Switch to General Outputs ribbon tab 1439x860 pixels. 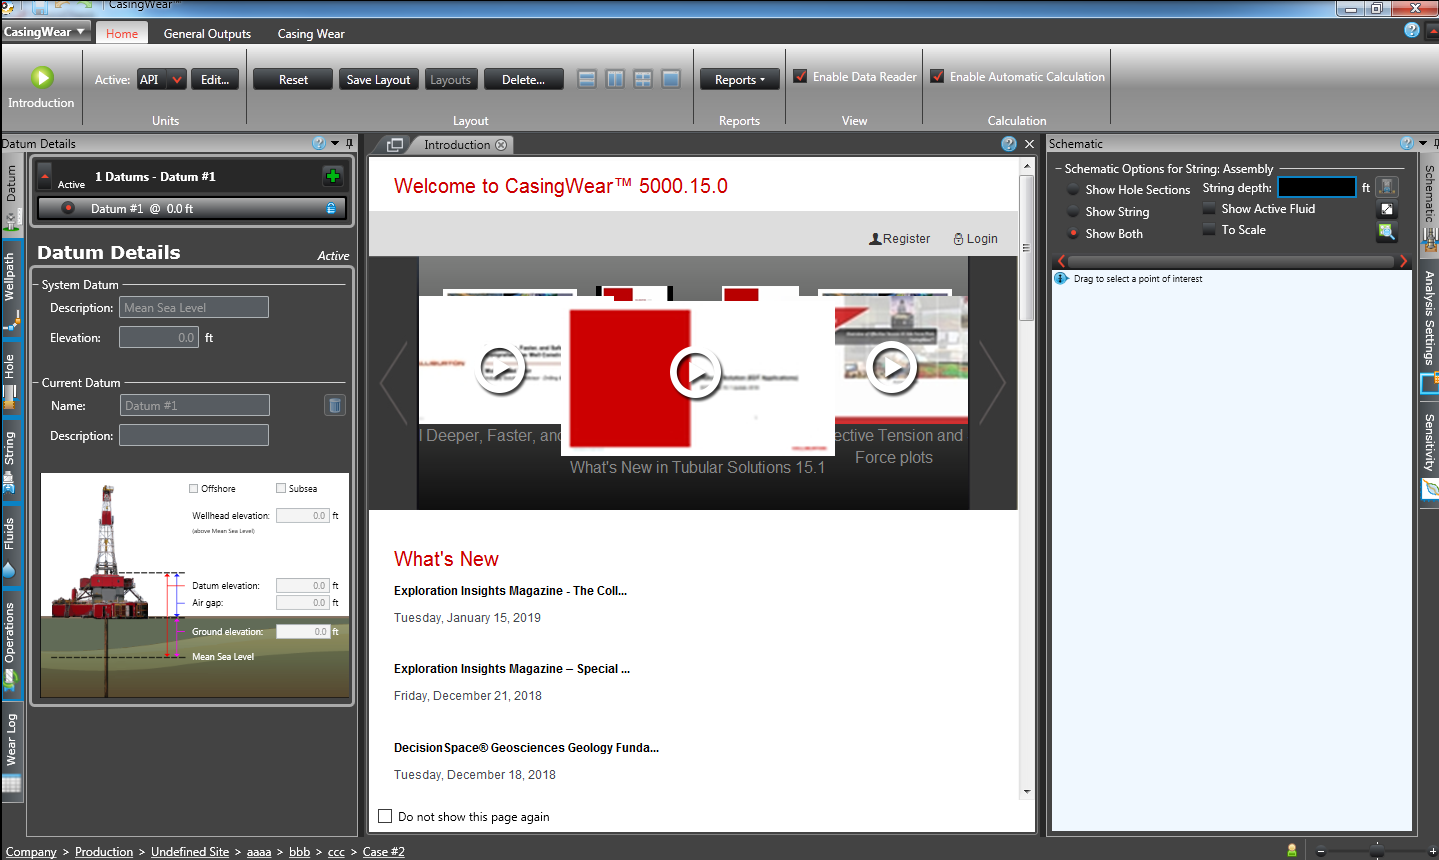pyautogui.click(x=207, y=33)
